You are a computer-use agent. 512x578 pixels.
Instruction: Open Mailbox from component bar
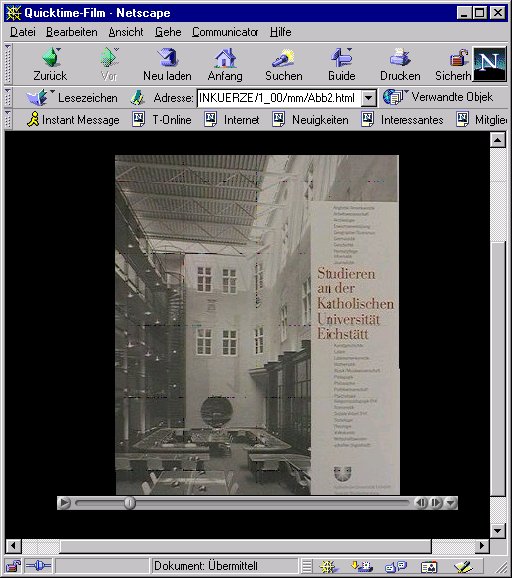pos(362,566)
